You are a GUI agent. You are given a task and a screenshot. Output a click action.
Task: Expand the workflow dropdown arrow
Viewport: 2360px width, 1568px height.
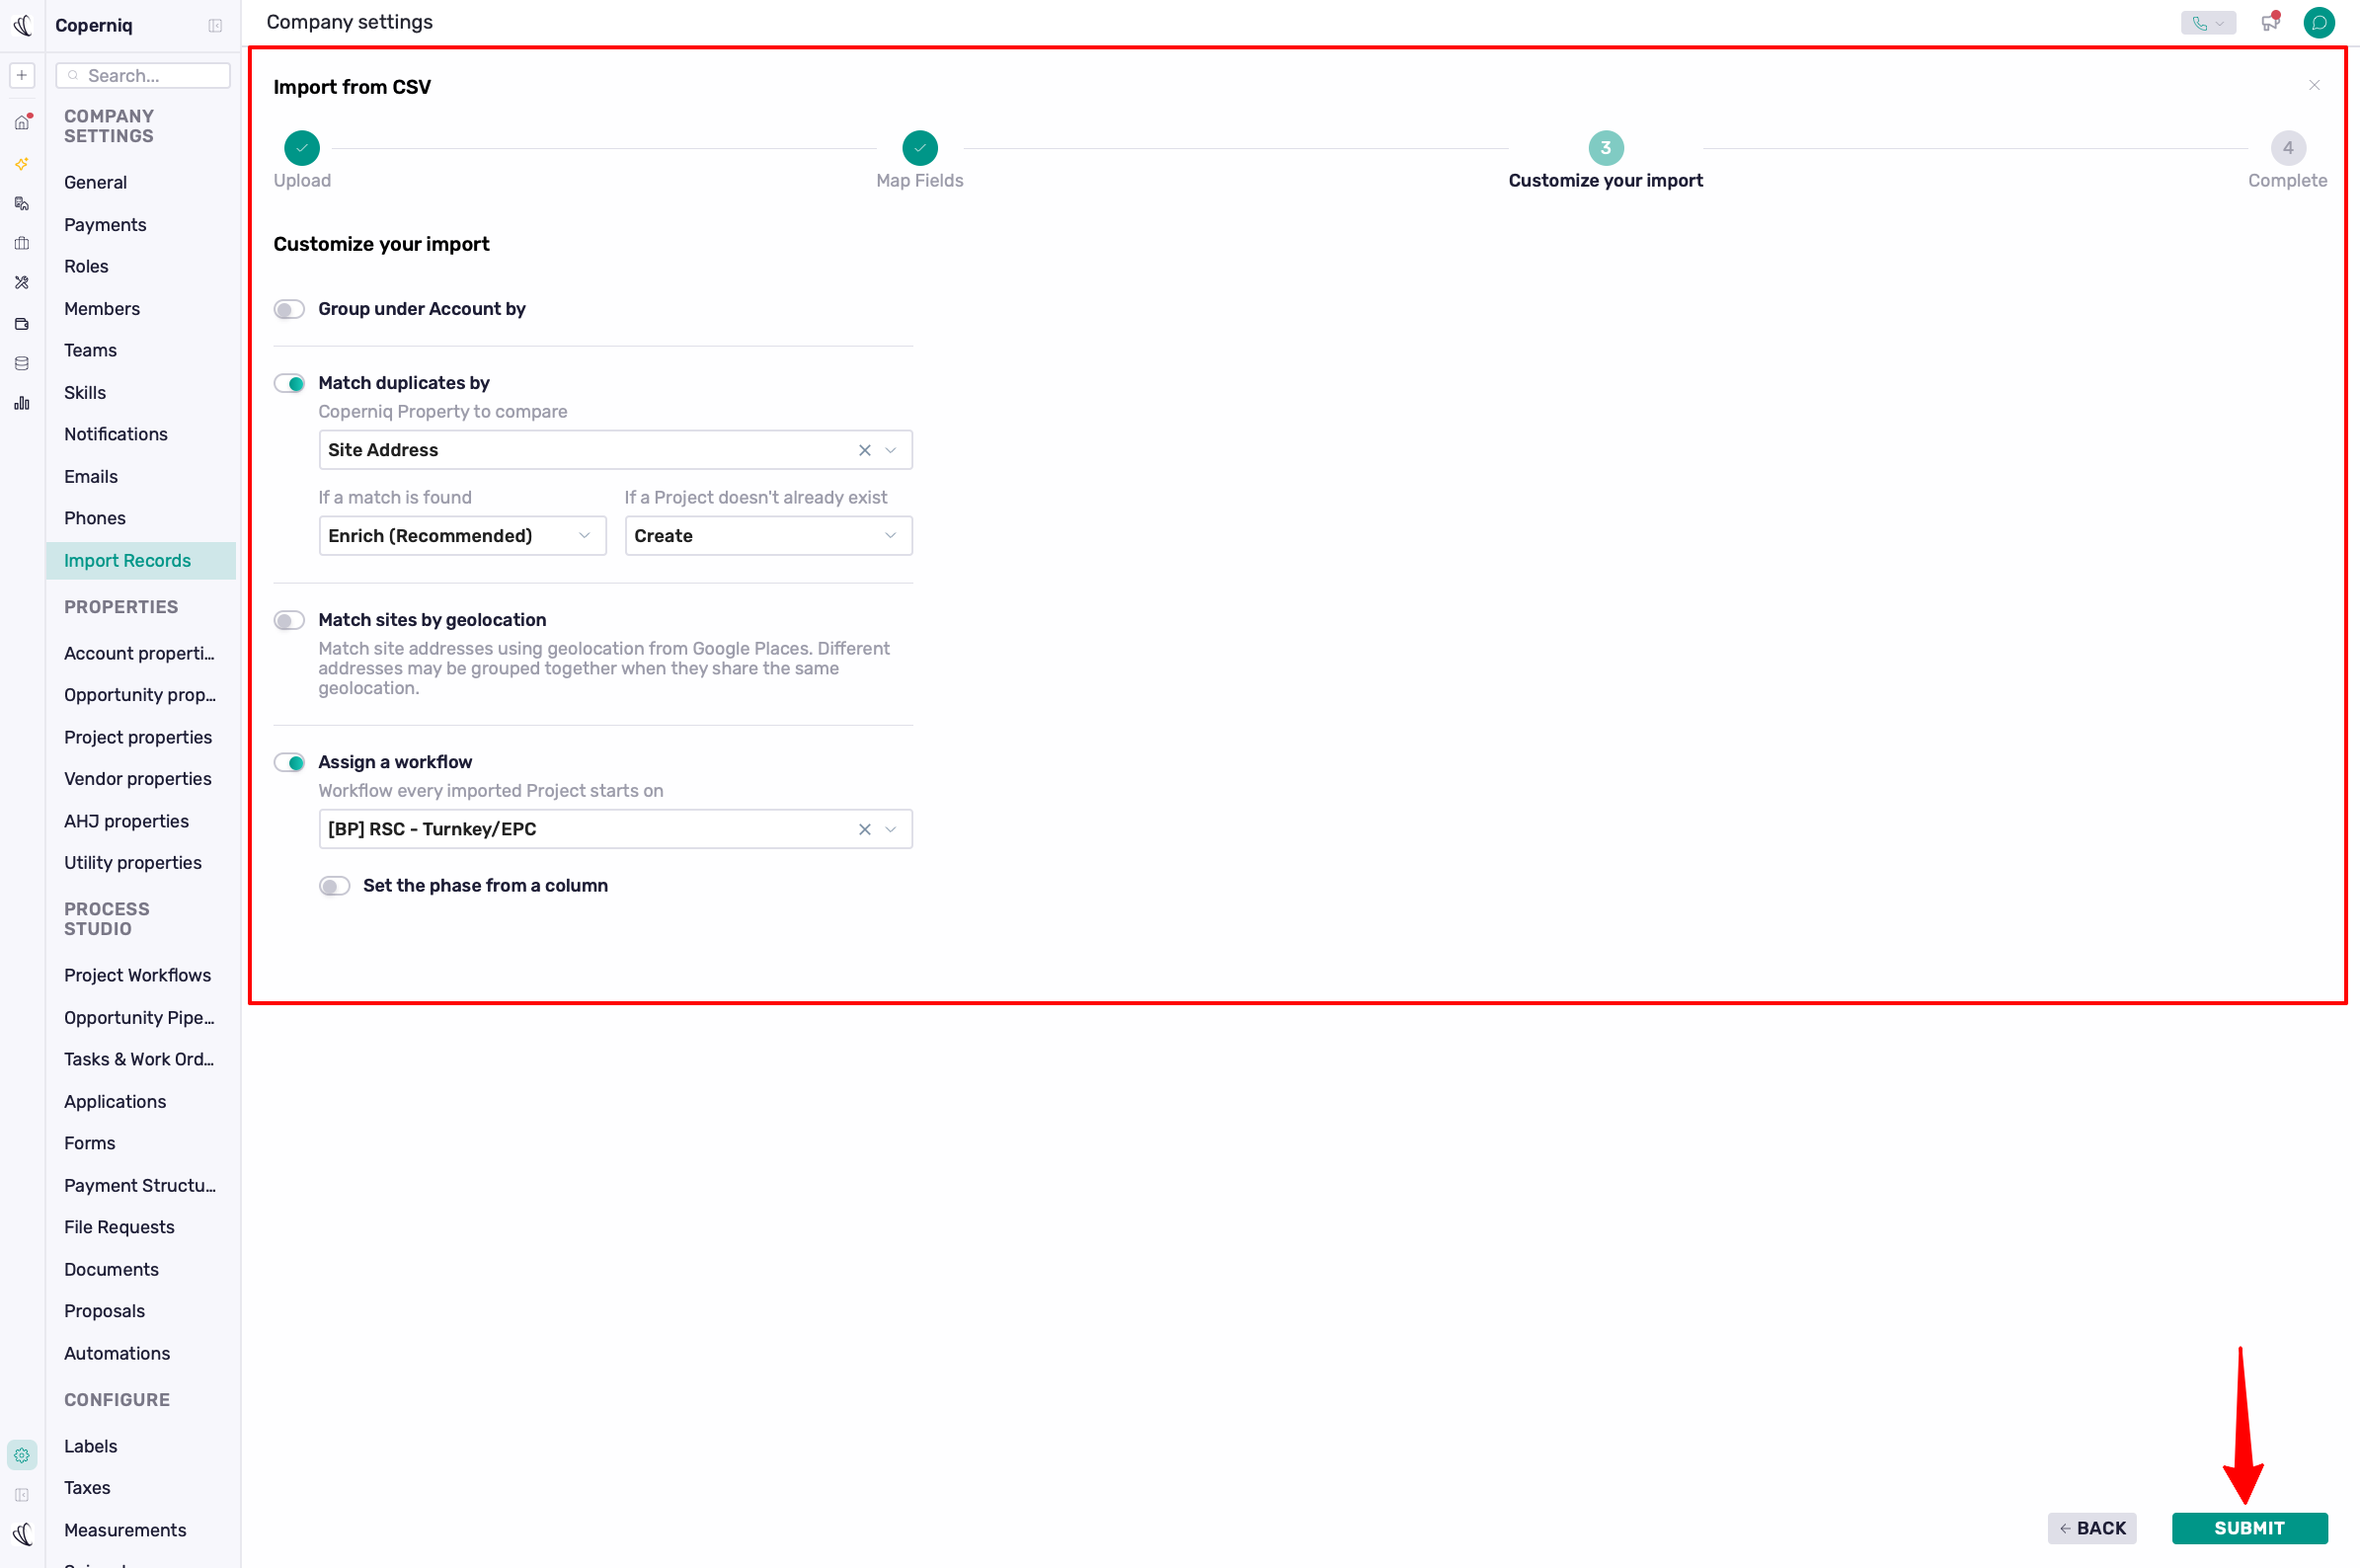click(x=891, y=829)
